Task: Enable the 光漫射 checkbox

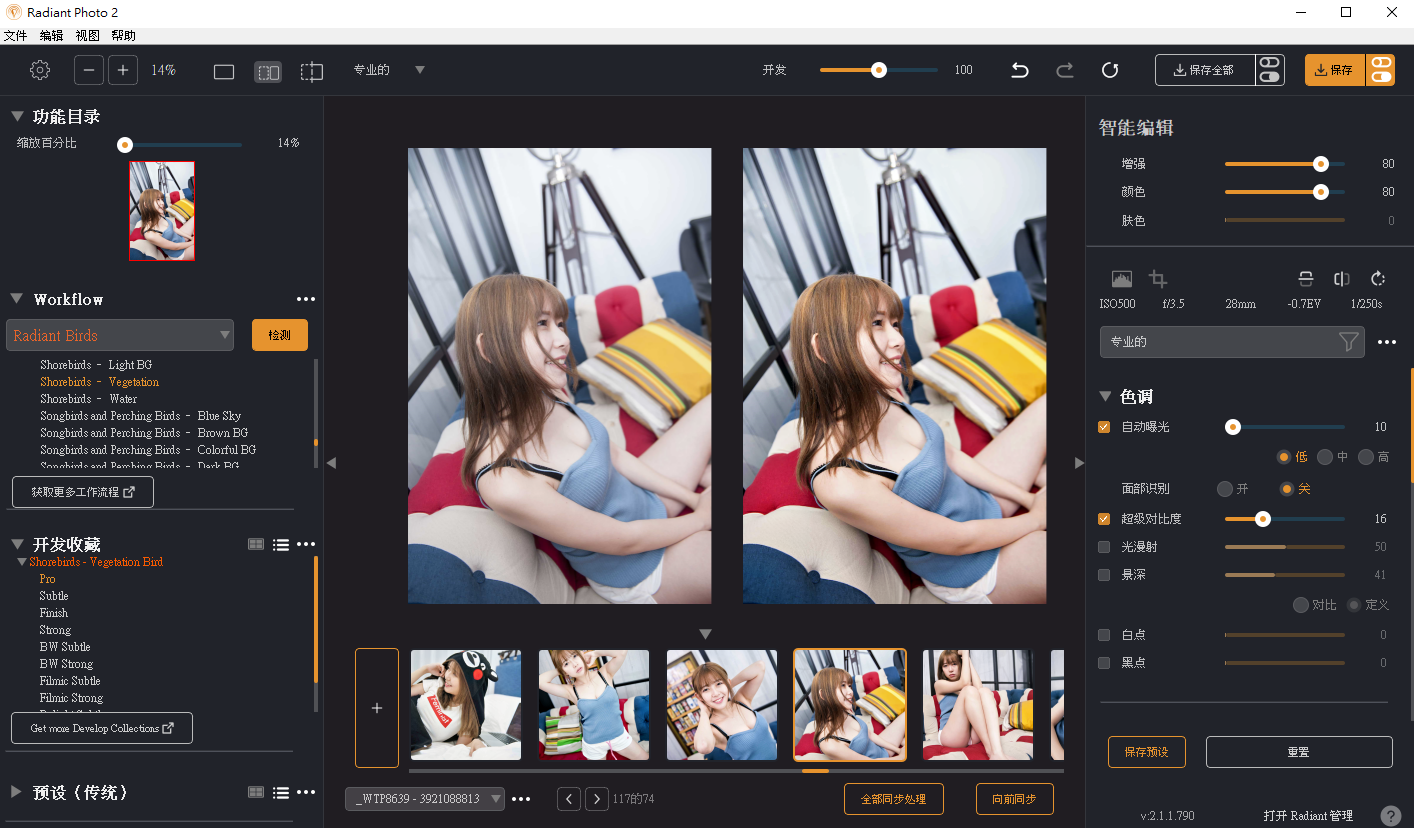Action: pos(1104,547)
